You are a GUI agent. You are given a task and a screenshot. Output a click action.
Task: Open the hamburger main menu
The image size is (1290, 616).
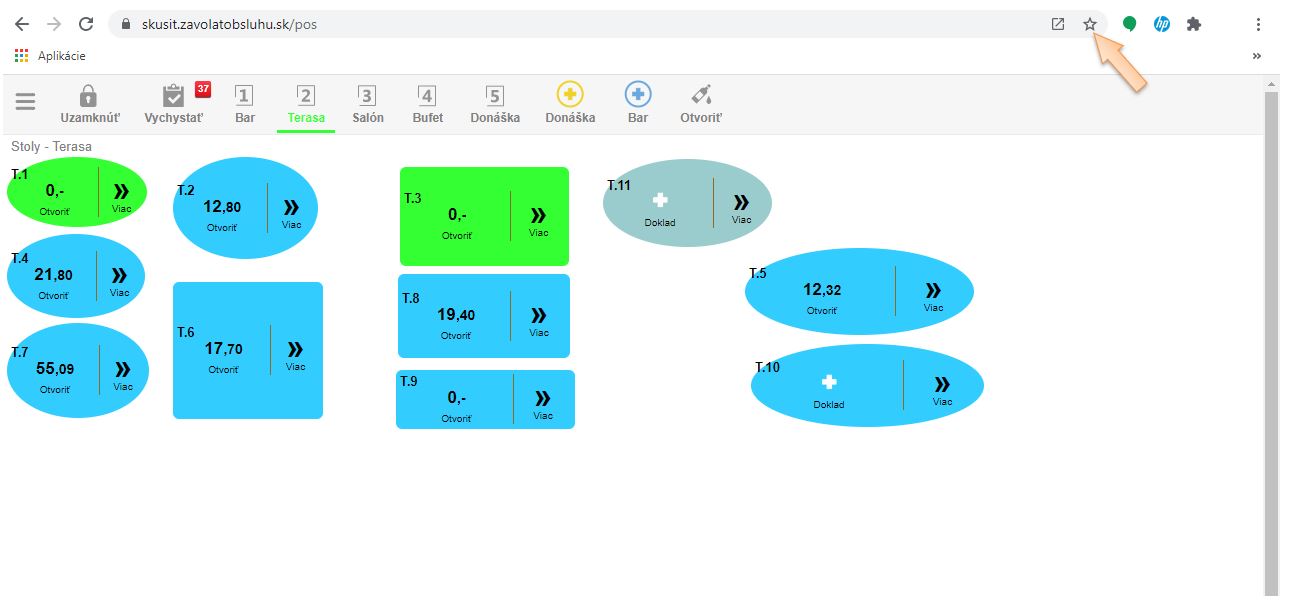(25, 102)
